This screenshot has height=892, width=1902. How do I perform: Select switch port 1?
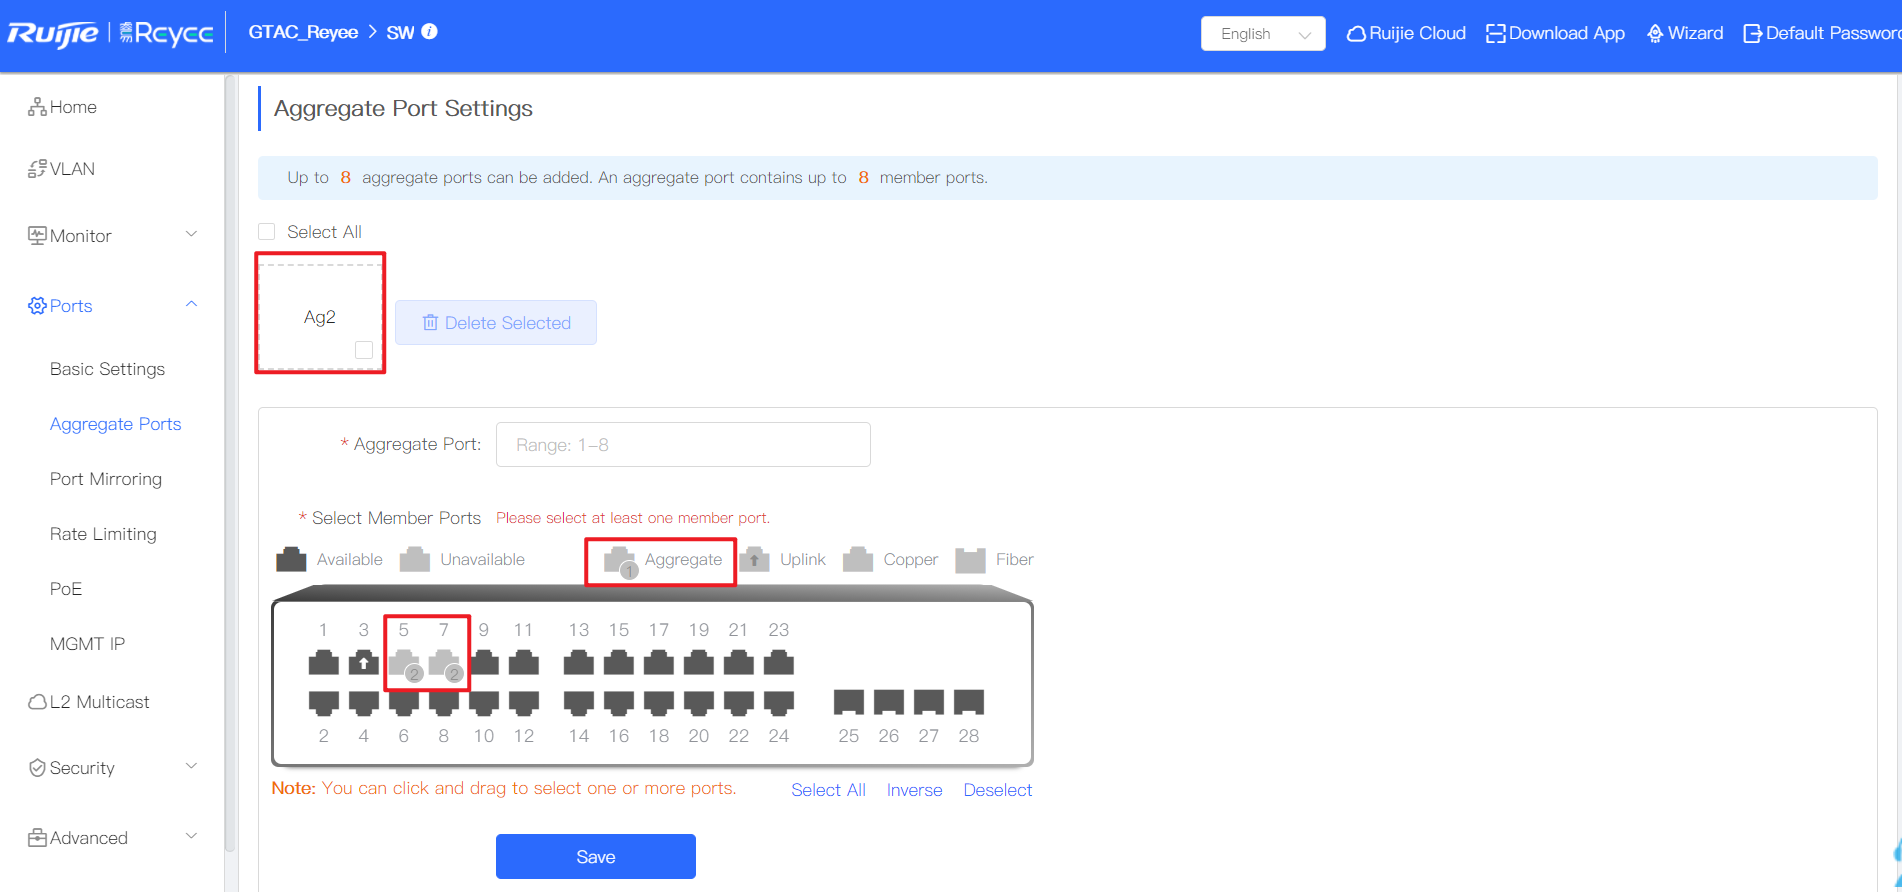point(323,662)
